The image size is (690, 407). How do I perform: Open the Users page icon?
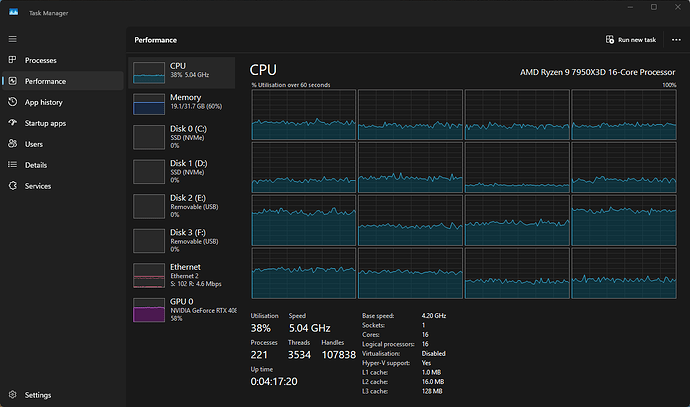pyautogui.click(x=13, y=144)
